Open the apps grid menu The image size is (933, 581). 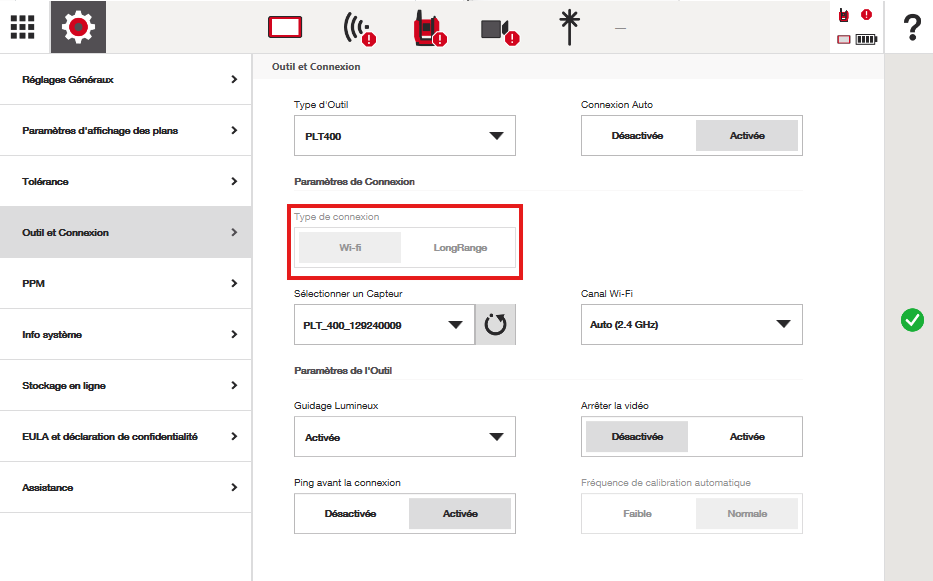[x=23, y=27]
